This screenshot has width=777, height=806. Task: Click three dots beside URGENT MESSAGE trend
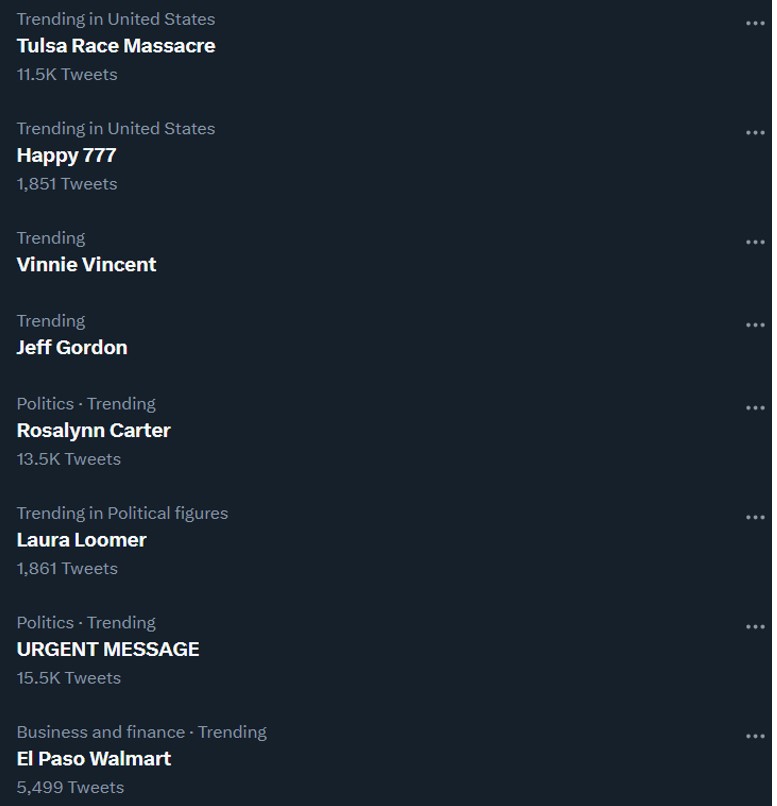point(754,627)
